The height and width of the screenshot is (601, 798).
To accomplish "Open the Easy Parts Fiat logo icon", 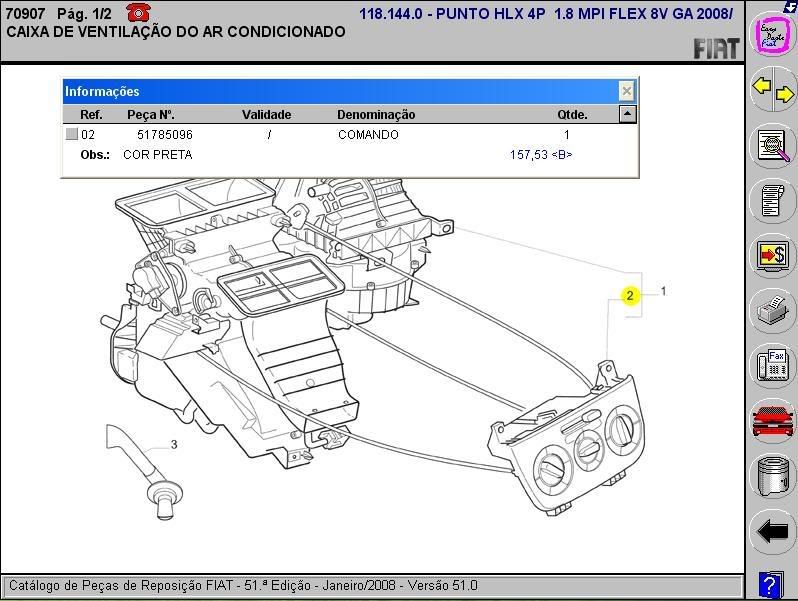I will point(773,34).
